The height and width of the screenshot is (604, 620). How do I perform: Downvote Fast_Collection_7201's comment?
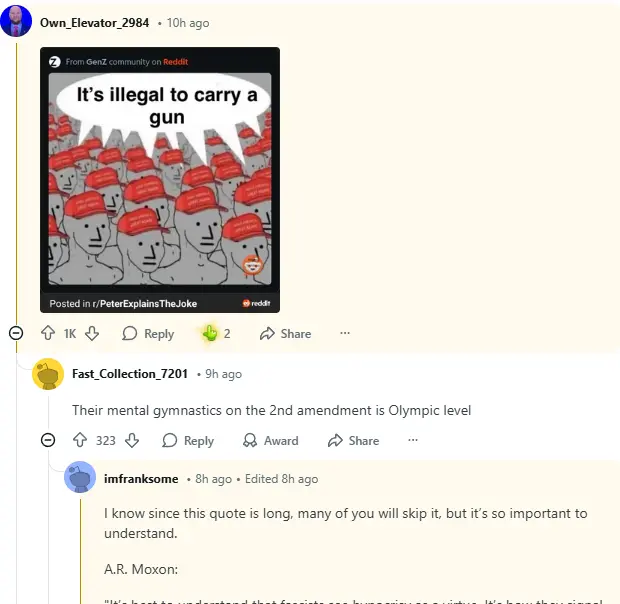click(x=132, y=440)
